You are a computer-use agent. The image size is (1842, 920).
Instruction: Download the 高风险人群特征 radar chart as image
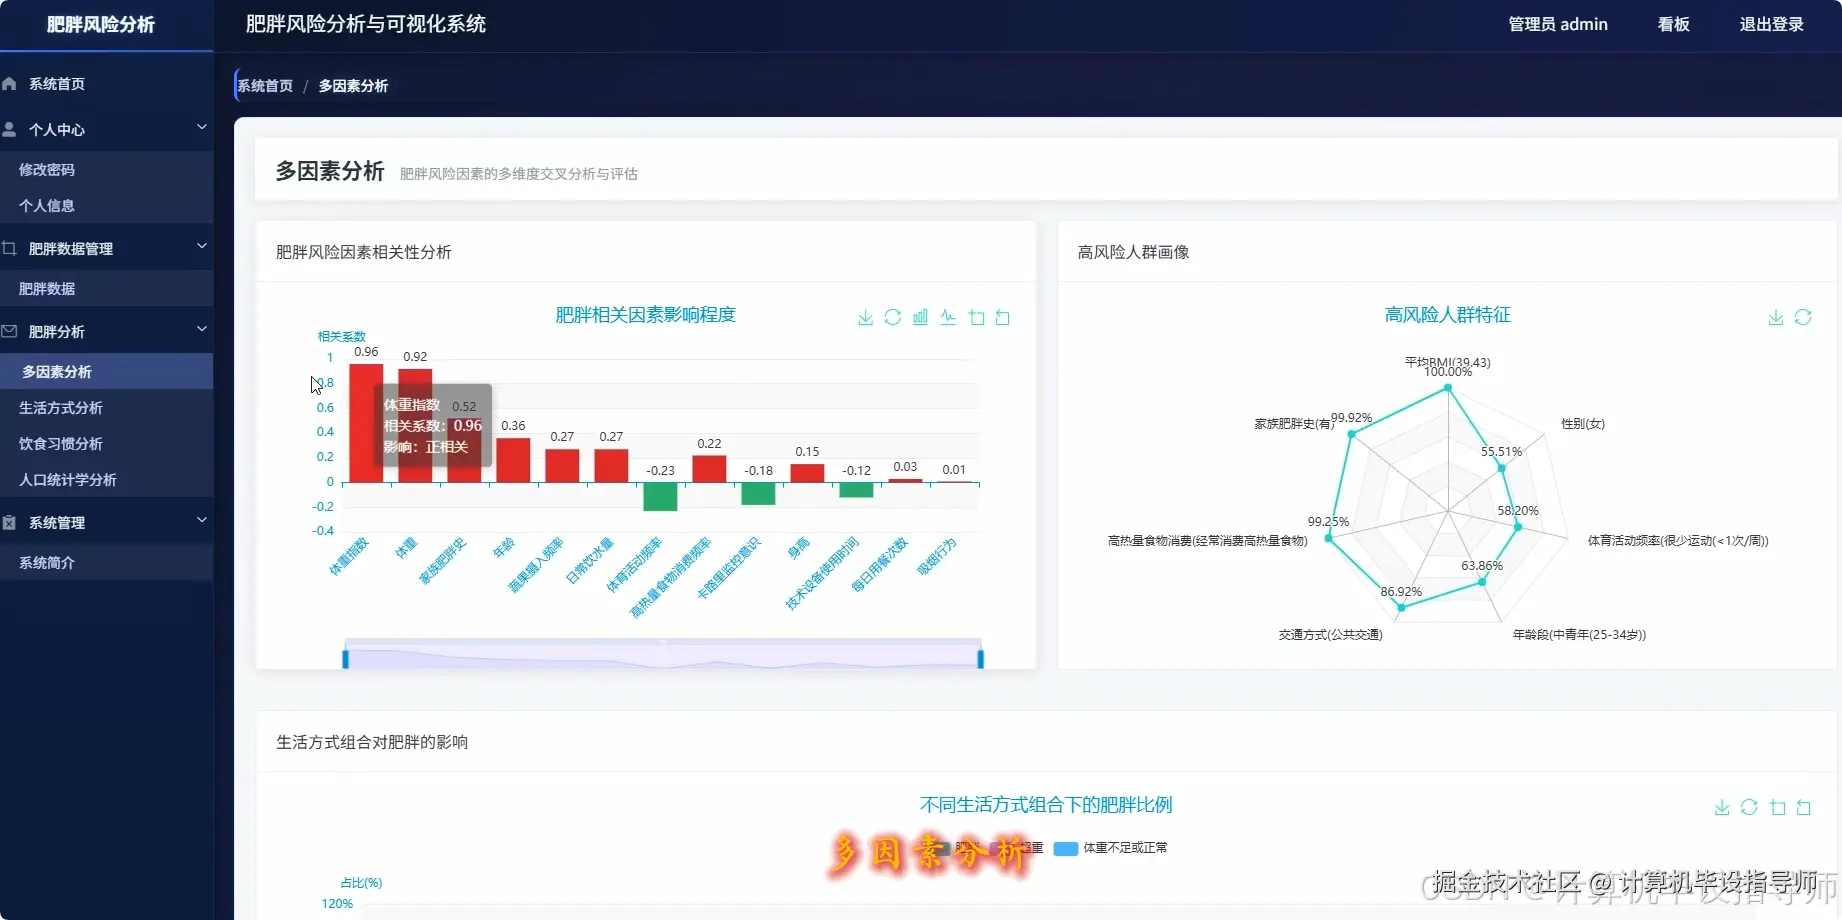pos(1774,317)
